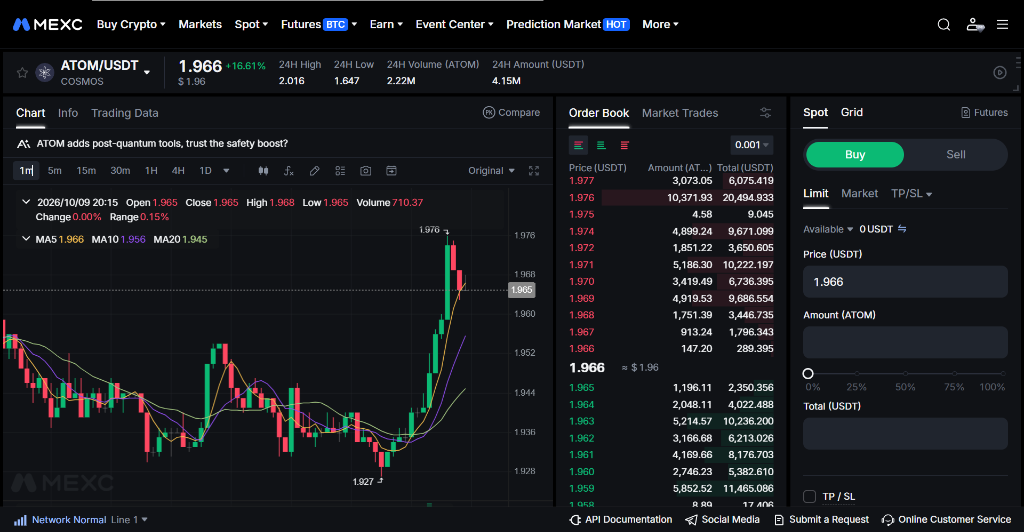Open Prediction Market HOT
Screen dimensions: 1024x532
(x=568, y=25)
